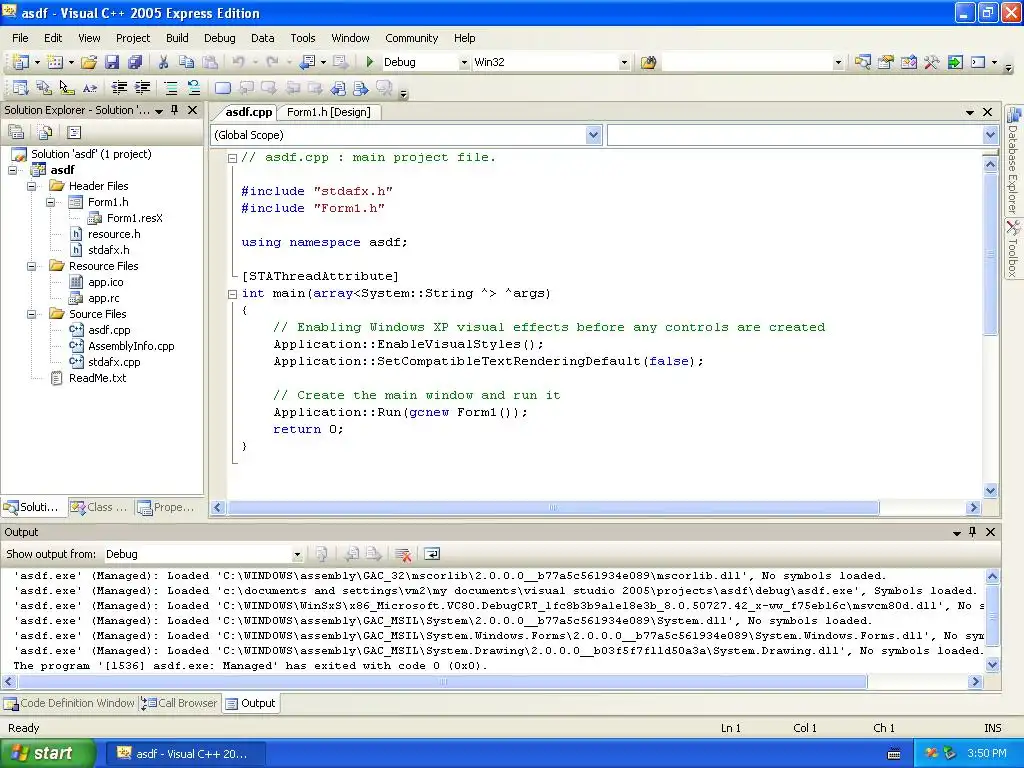Switch to the Call Browser tab
The height and width of the screenshot is (768, 1024).
[180, 703]
